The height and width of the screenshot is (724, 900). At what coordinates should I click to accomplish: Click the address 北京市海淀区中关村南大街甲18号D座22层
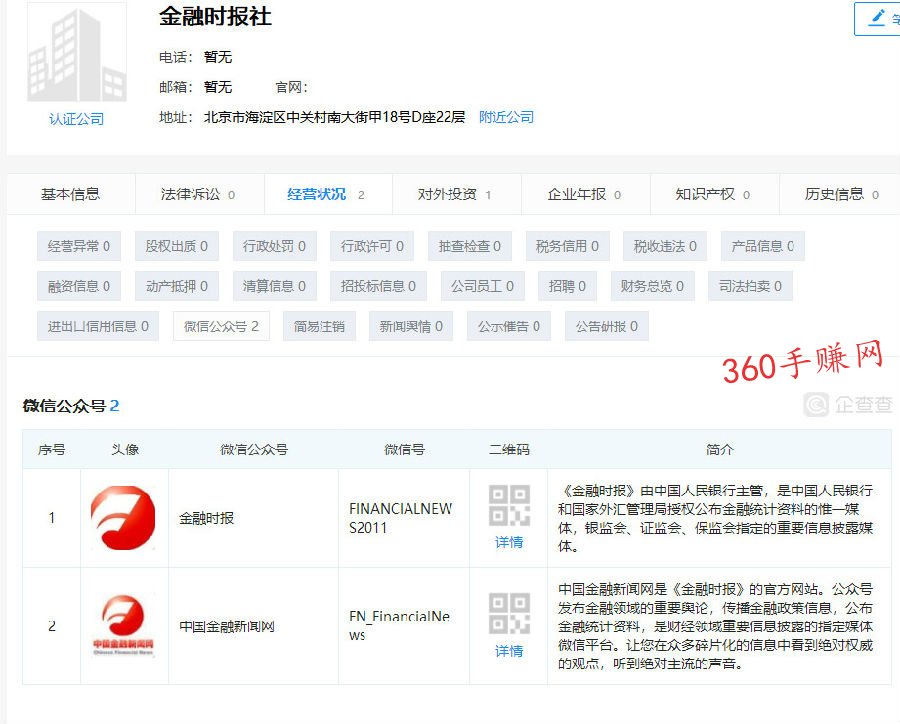click(335, 117)
